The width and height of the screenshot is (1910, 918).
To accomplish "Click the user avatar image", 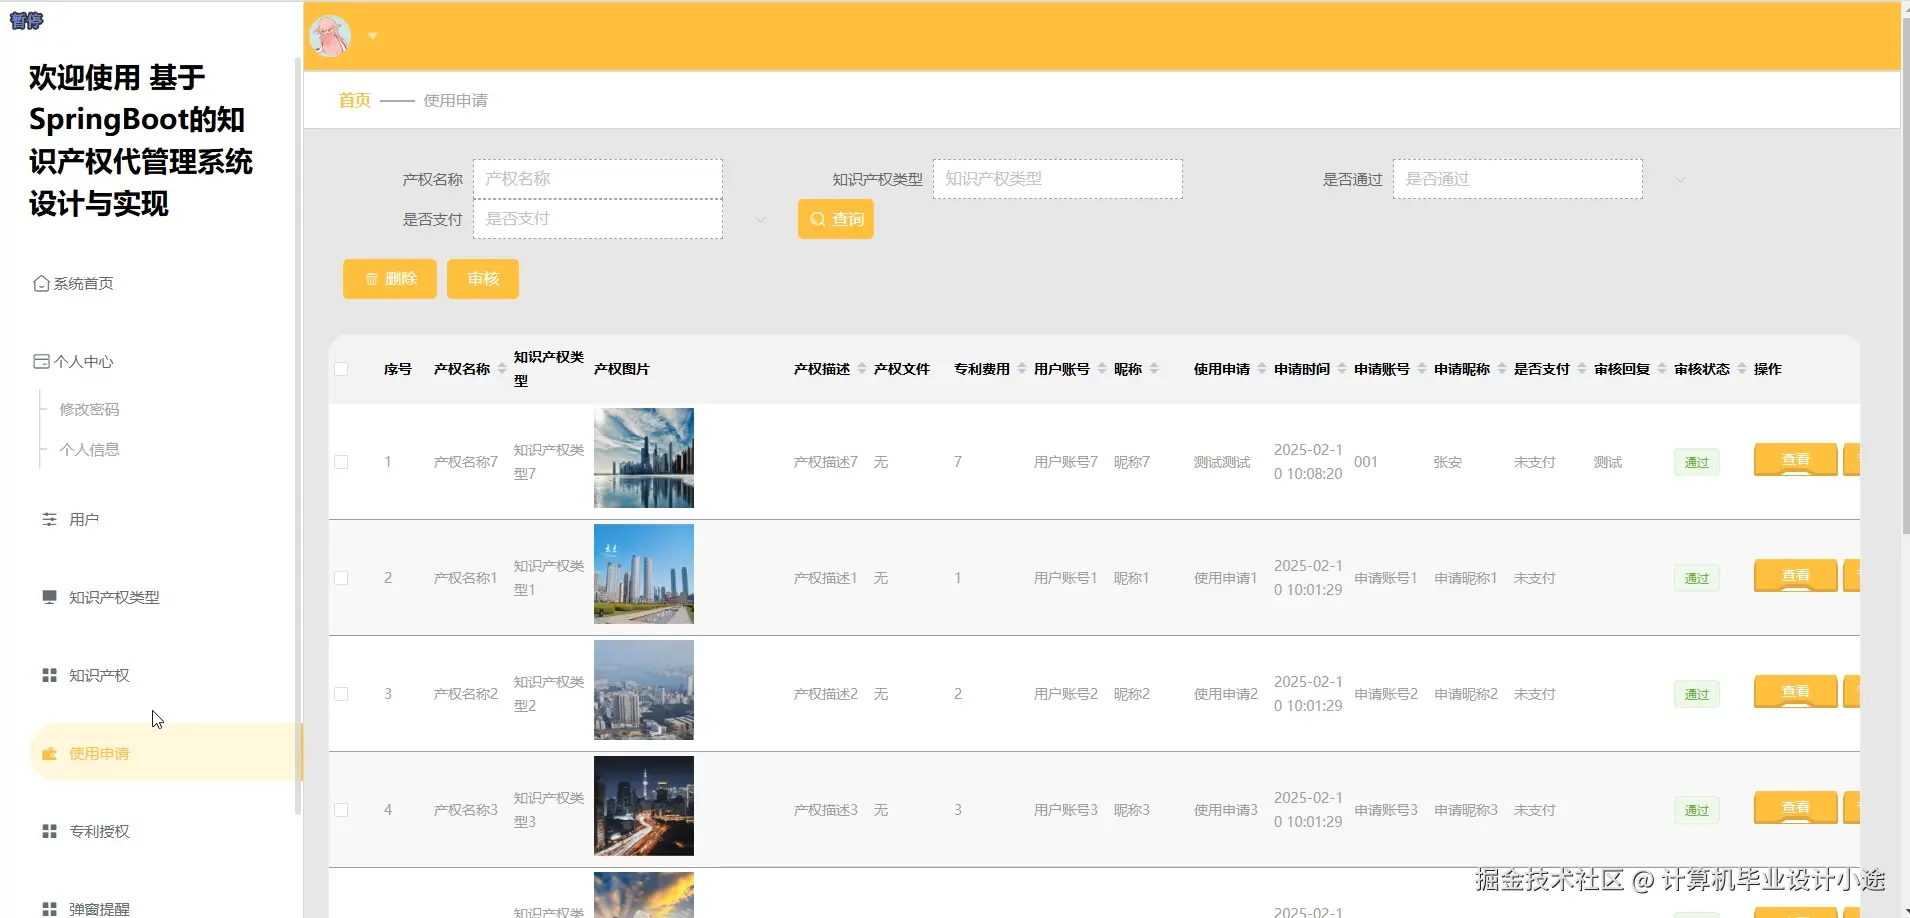I will tap(330, 36).
